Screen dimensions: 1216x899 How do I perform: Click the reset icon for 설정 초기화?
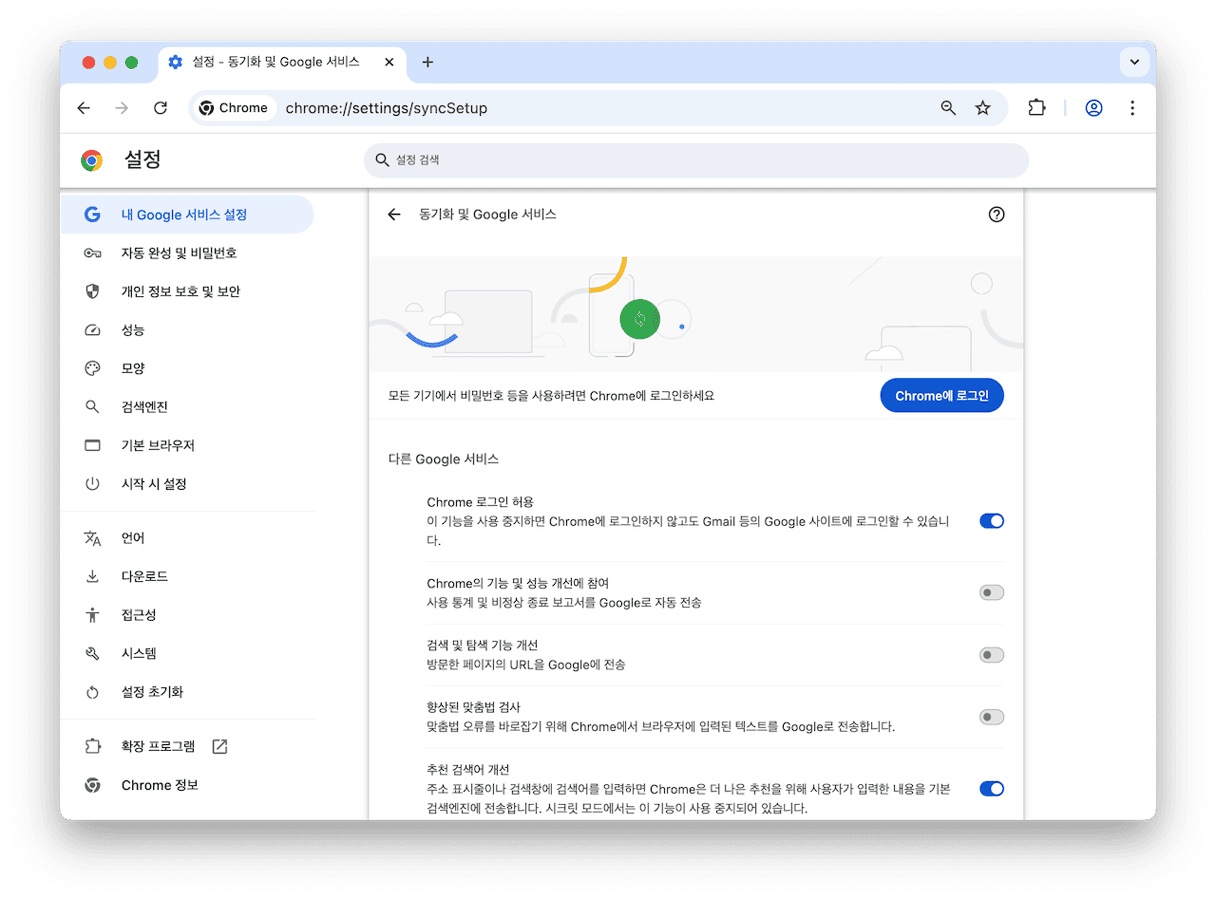pyautogui.click(x=92, y=692)
